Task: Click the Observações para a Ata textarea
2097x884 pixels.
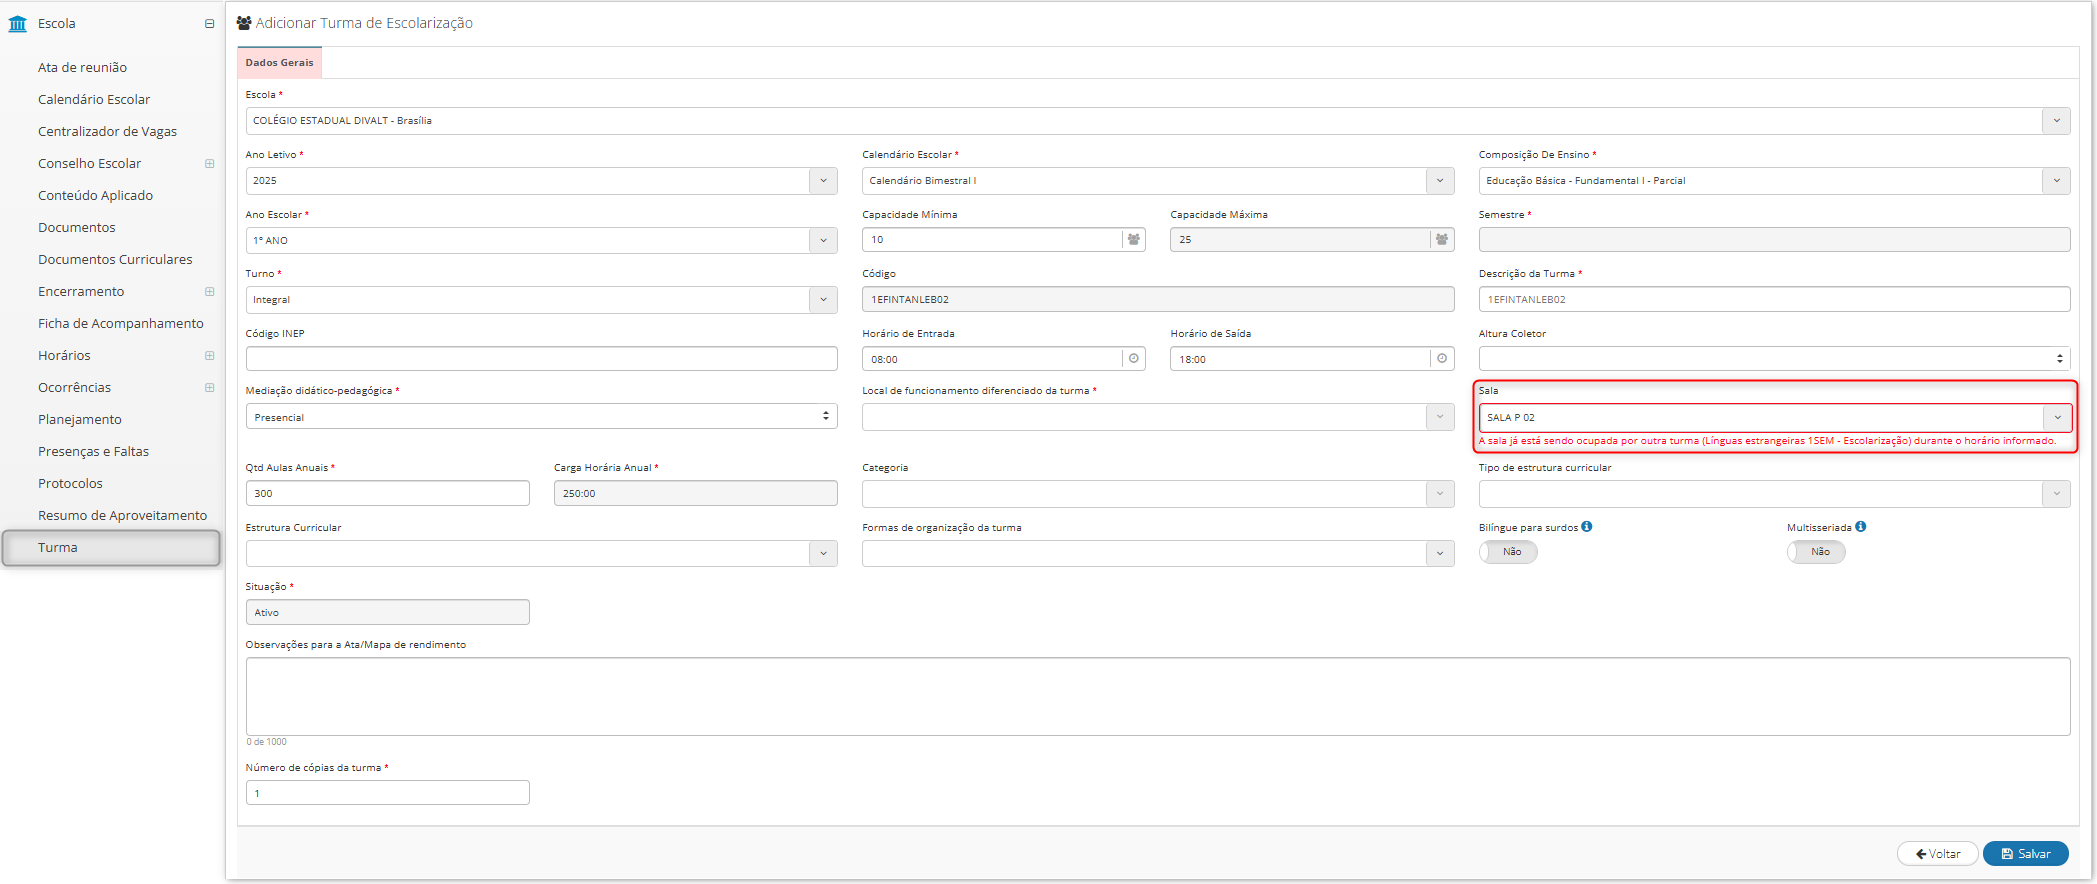Action: (x=1158, y=696)
